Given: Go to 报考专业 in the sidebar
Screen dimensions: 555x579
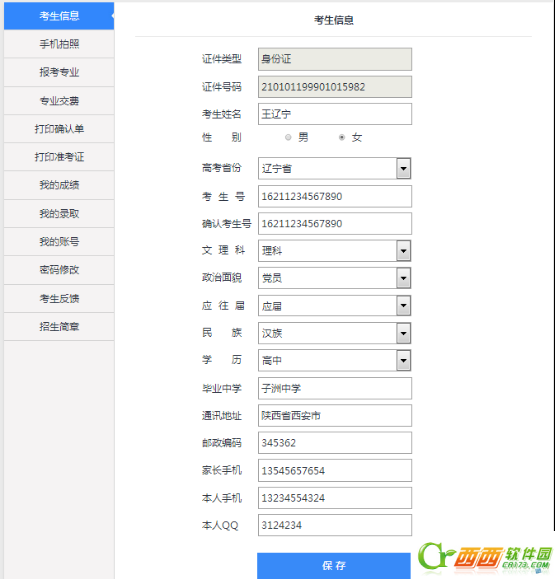Looking at the screenshot, I should point(59,72).
